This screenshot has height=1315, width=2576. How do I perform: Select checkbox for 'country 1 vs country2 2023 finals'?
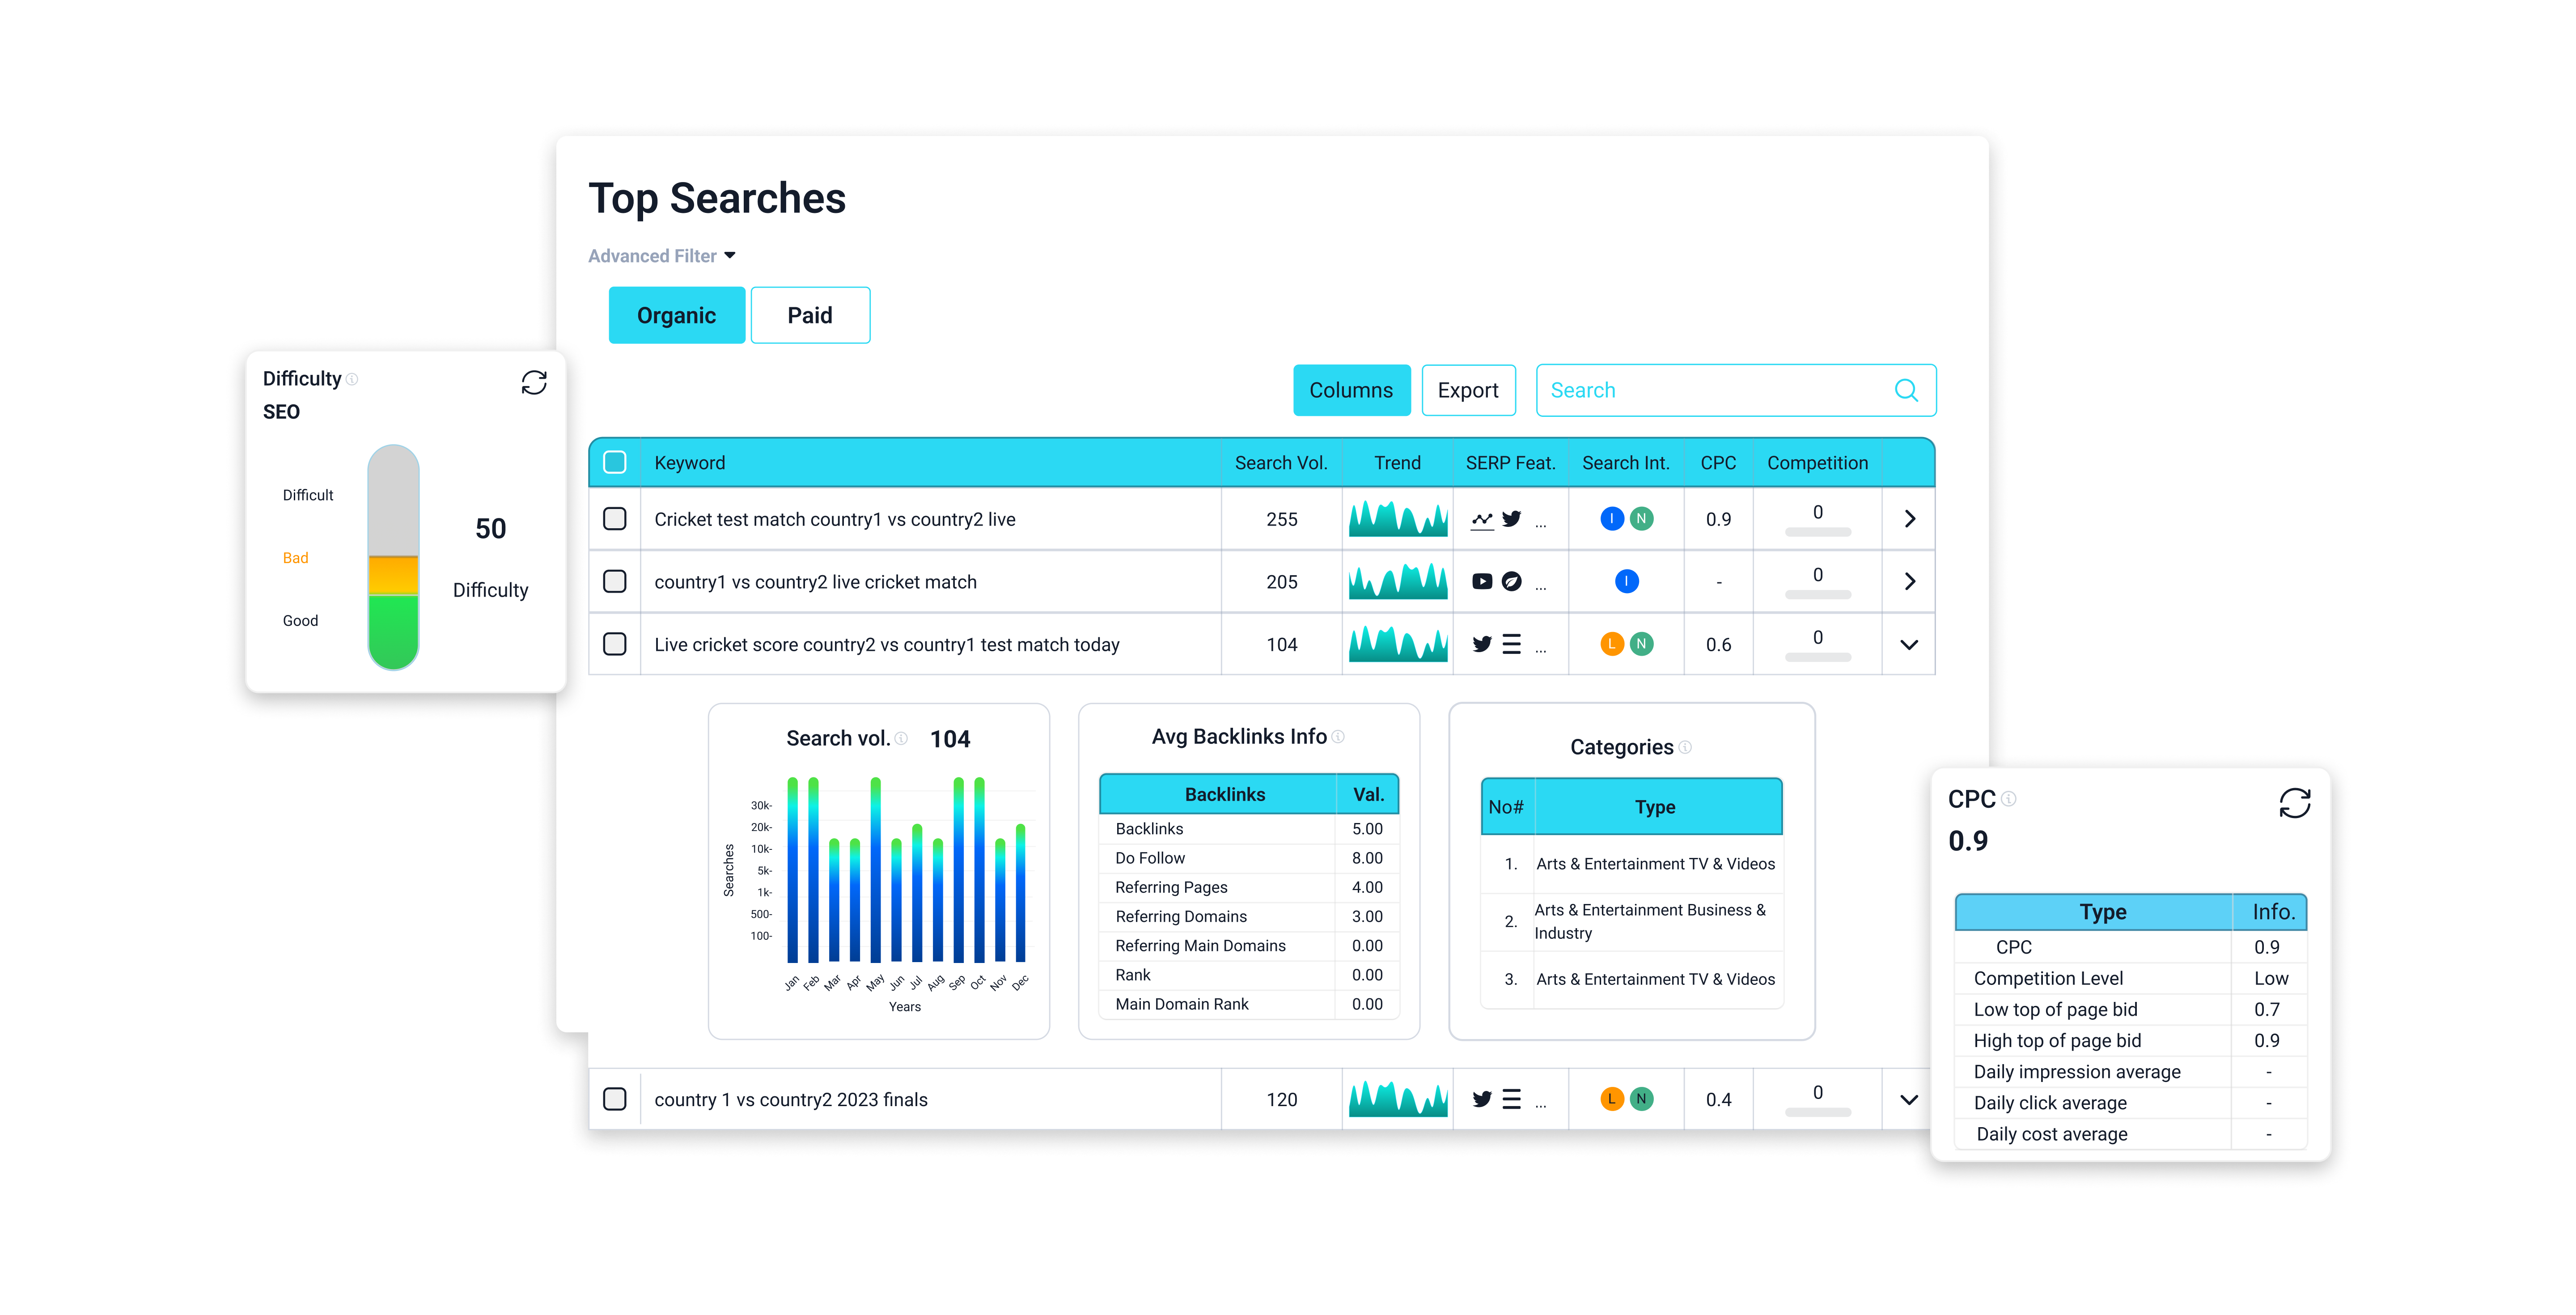(615, 1099)
